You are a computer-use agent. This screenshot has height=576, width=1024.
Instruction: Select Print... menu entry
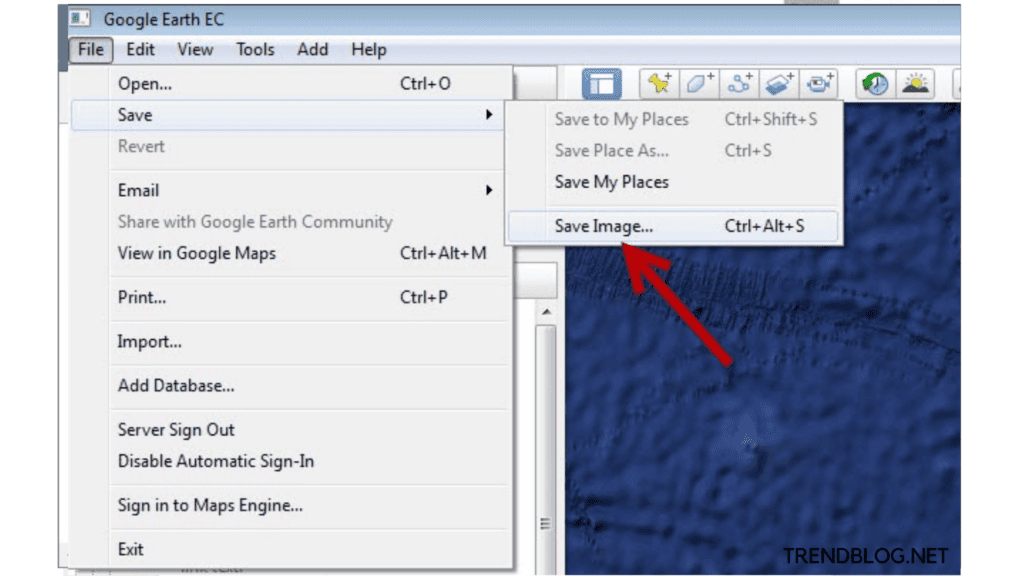287,297
